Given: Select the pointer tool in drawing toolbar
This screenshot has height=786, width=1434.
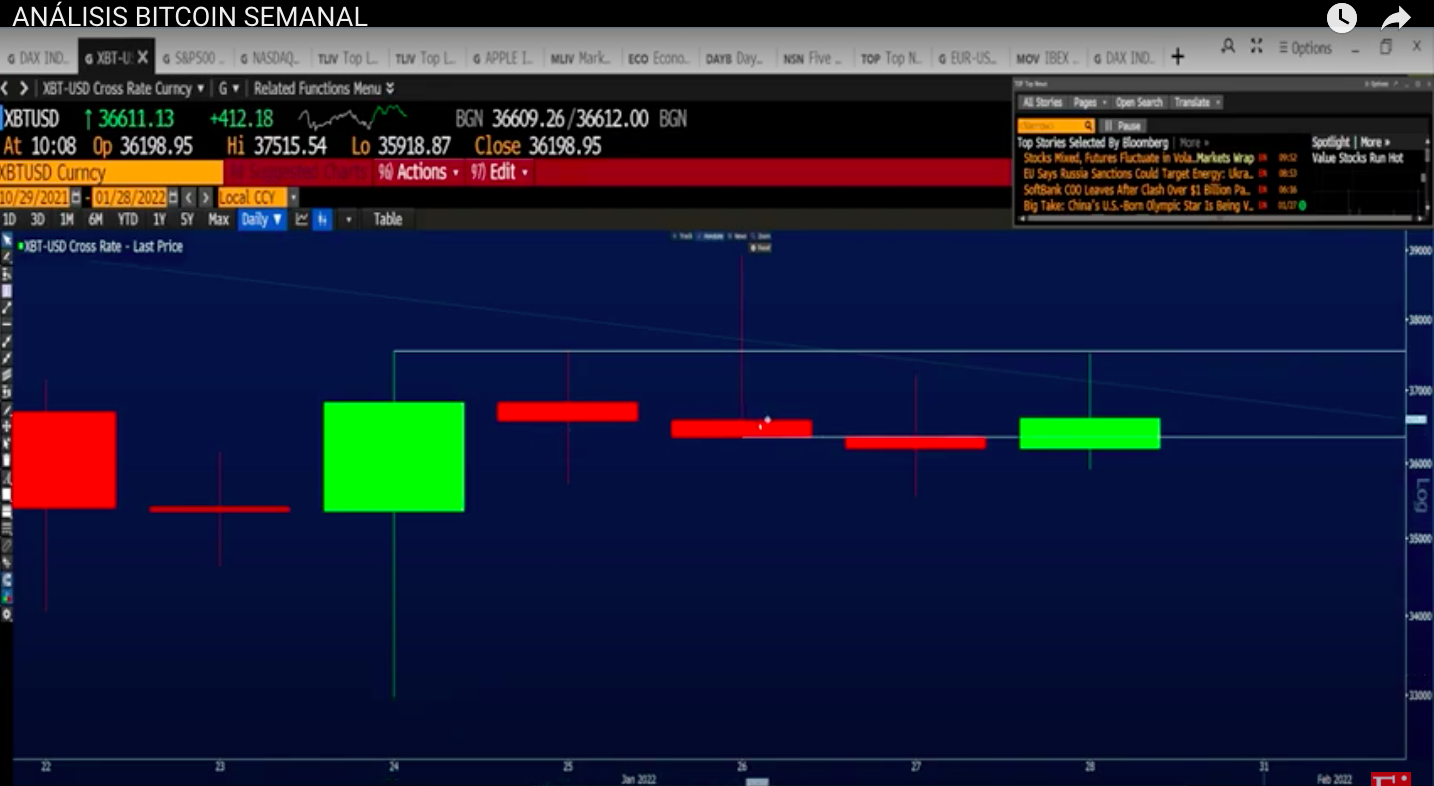Looking at the screenshot, I should [7, 241].
